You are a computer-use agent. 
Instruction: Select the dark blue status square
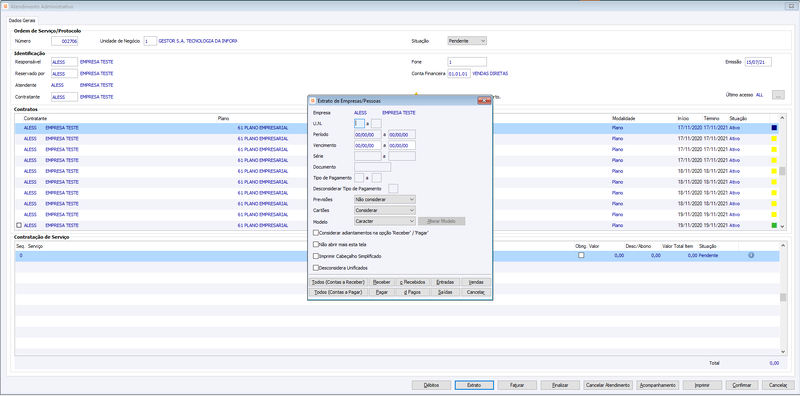point(774,128)
